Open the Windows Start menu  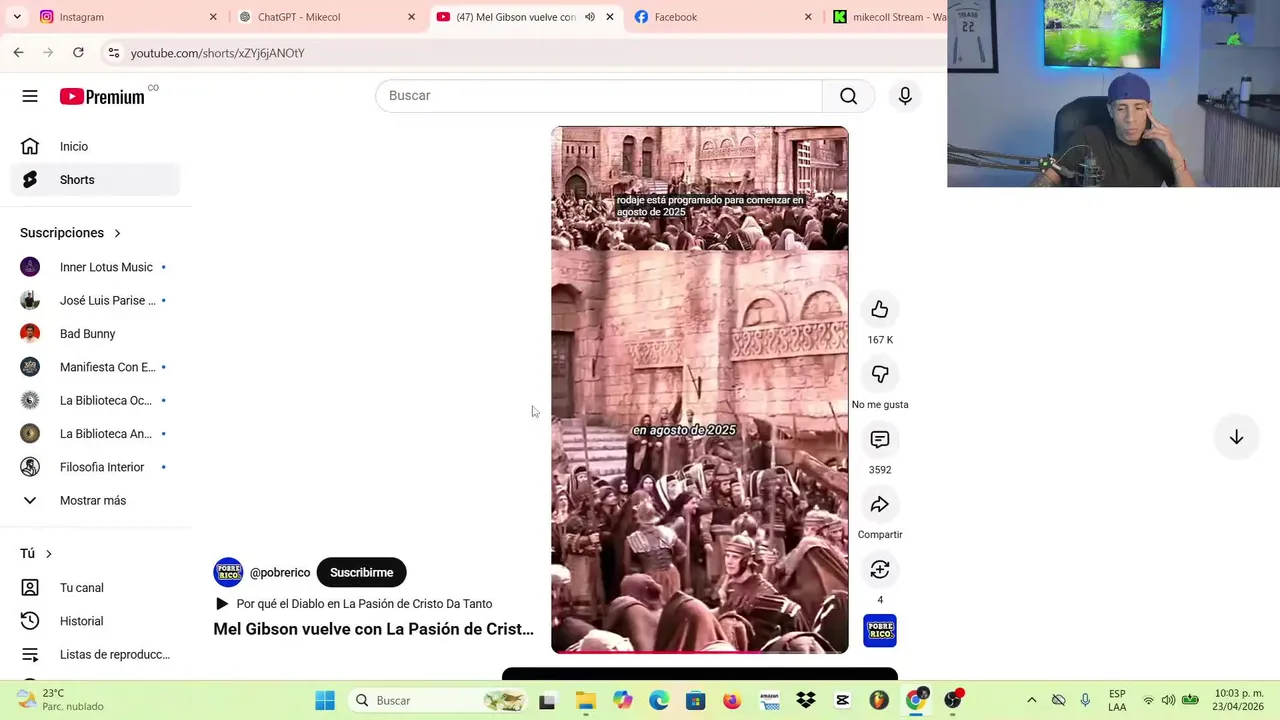pos(325,701)
